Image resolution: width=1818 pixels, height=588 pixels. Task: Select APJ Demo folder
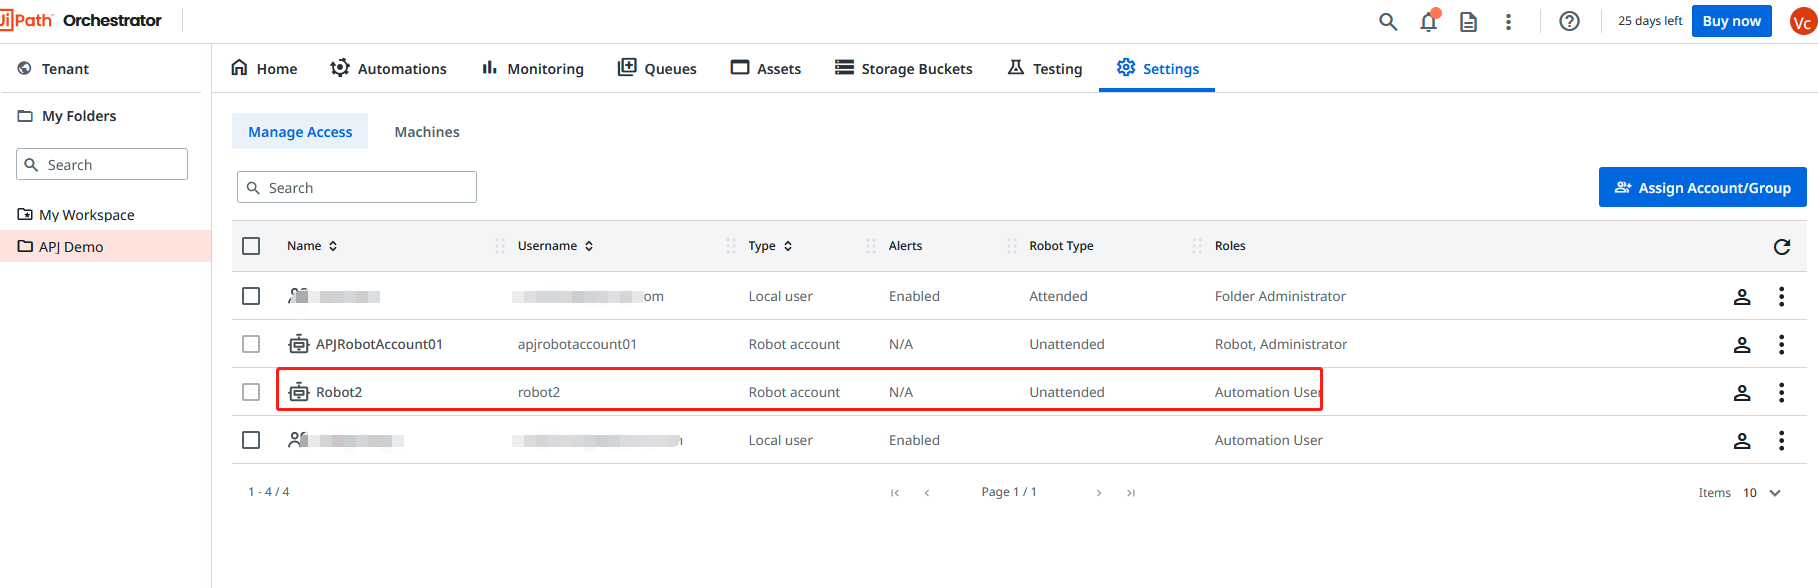(x=105, y=247)
